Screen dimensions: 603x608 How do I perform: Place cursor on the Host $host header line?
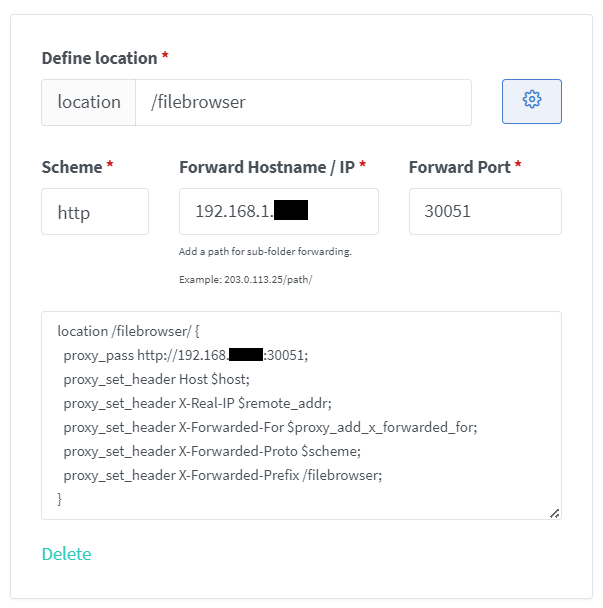(156, 379)
